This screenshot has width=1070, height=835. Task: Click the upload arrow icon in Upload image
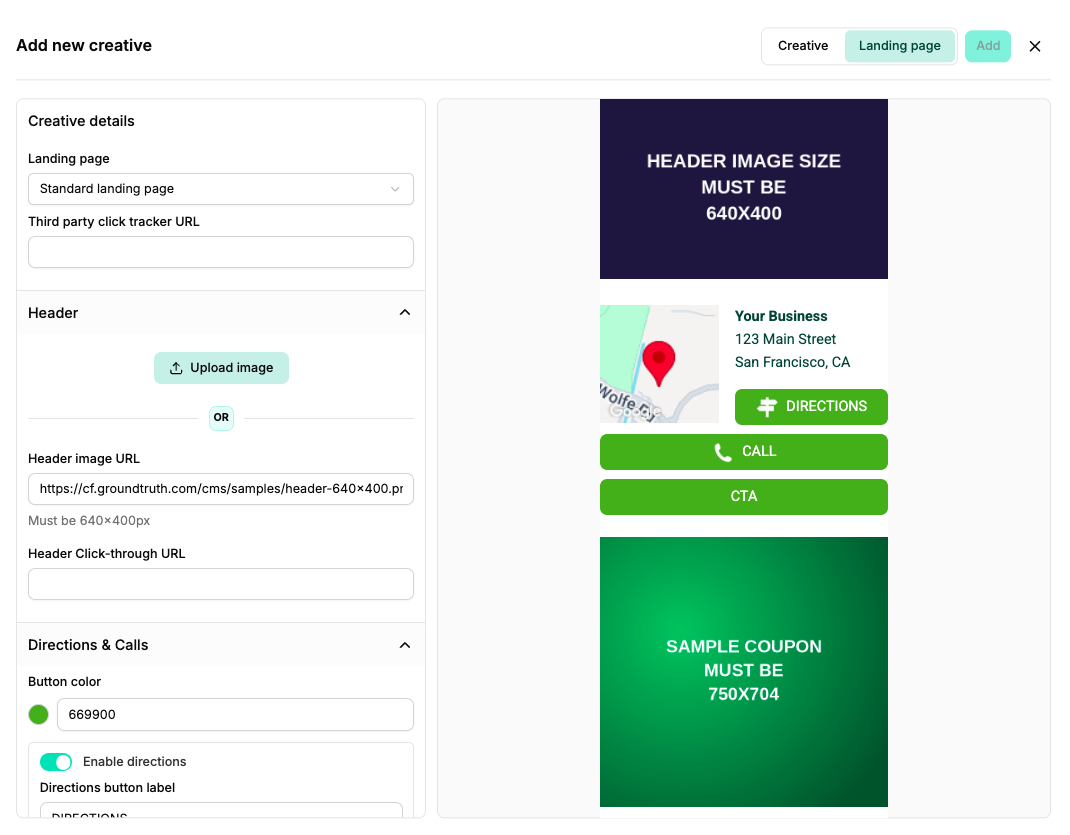(x=176, y=368)
